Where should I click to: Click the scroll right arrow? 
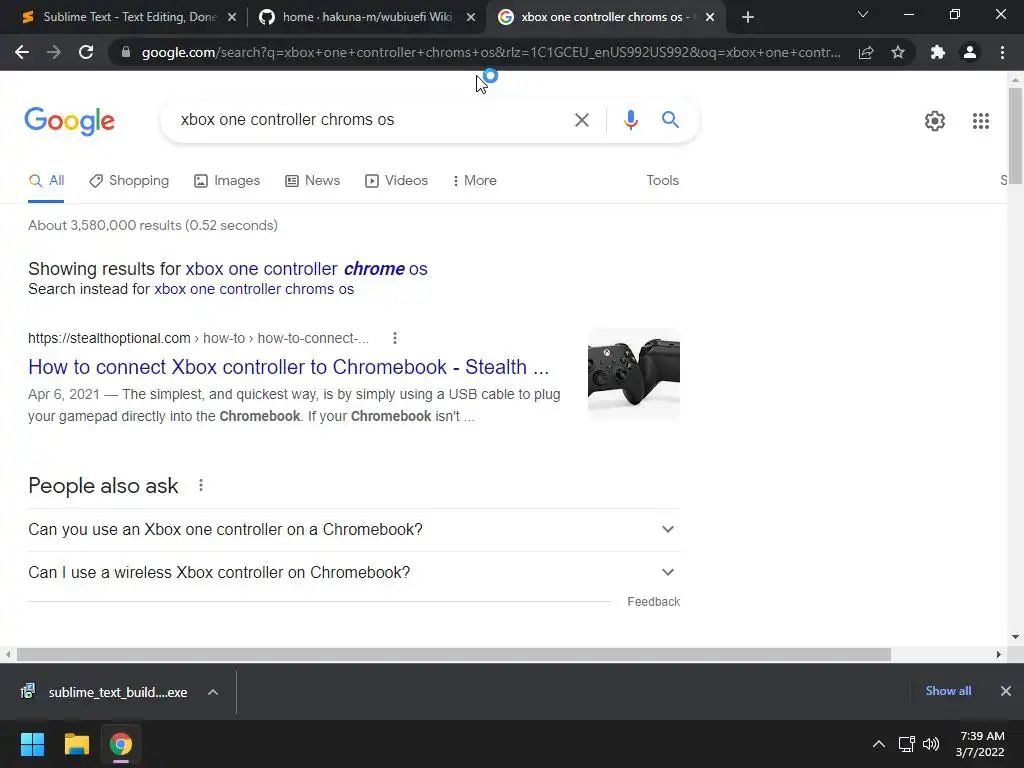[999, 654]
